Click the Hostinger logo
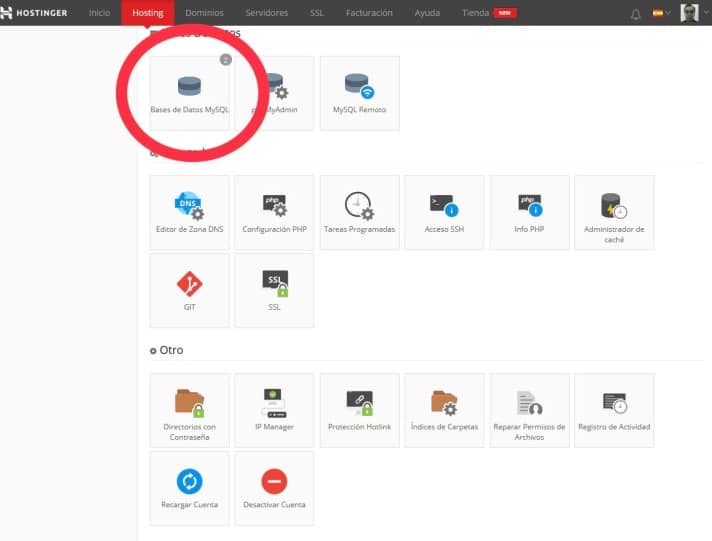 click(x=34, y=13)
